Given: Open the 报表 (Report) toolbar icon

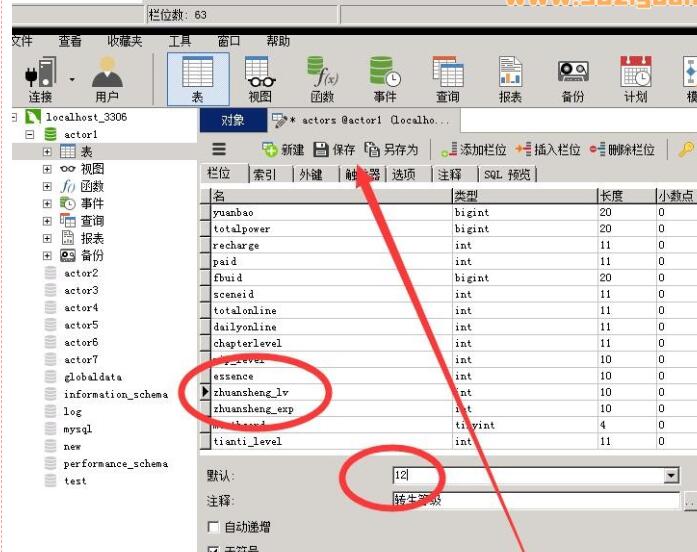Looking at the screenshot, I should pos(510,77).
